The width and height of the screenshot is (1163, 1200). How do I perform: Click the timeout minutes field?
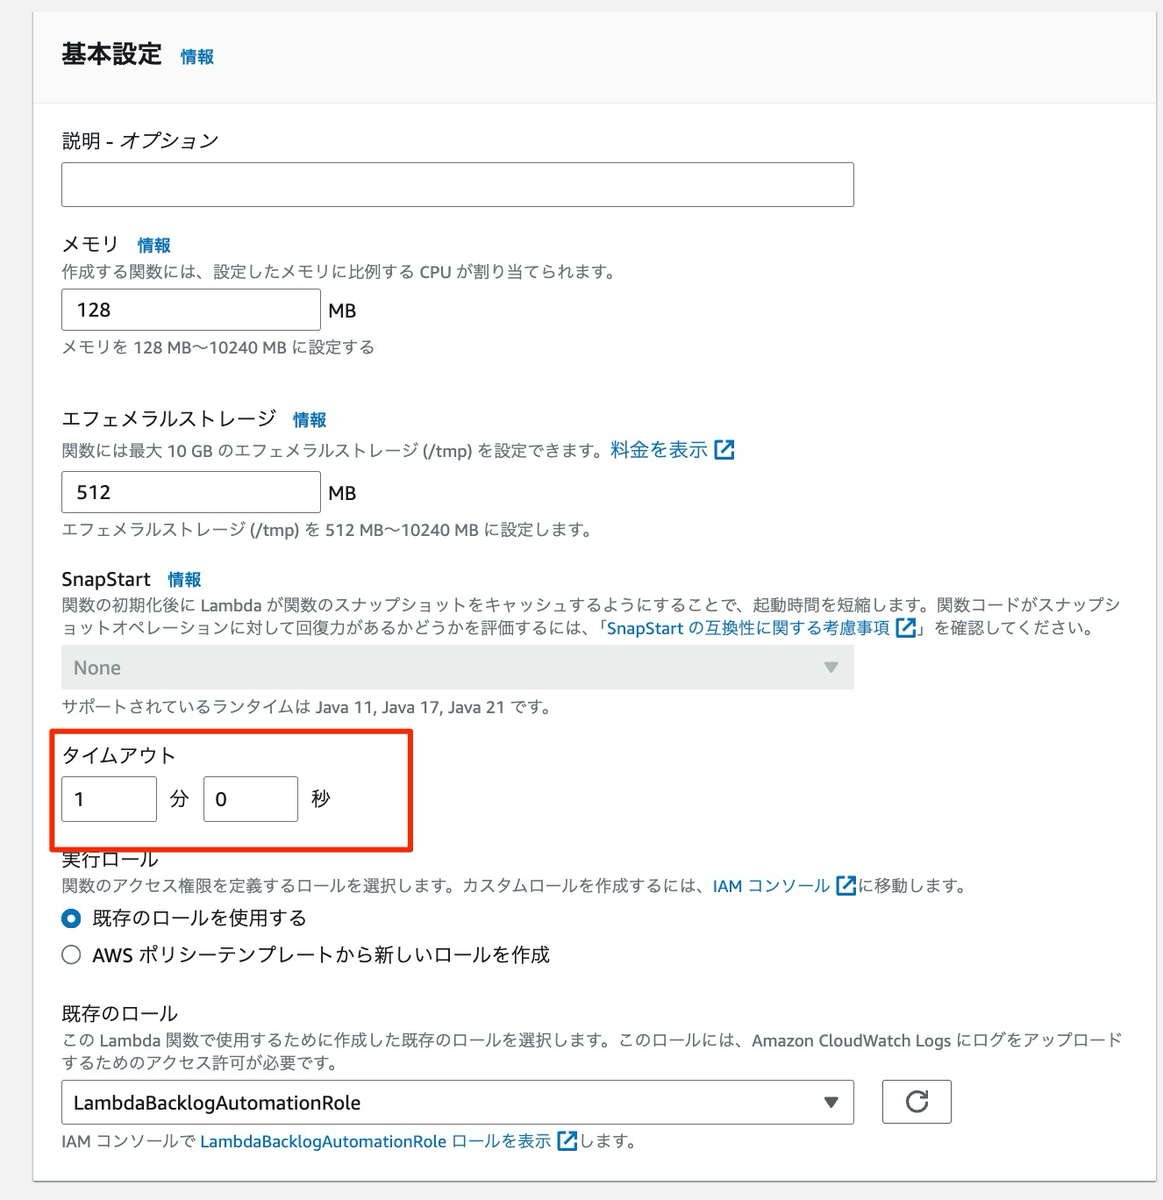click(x=109, y=799)
